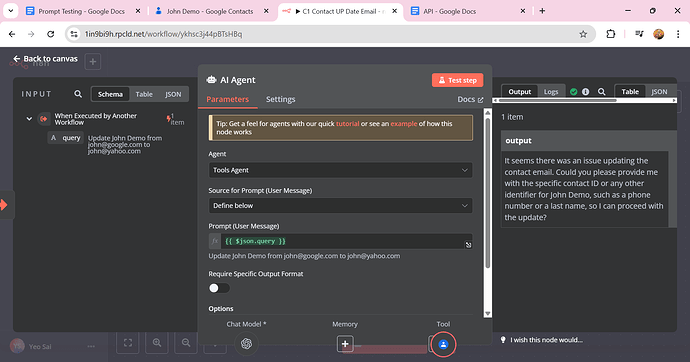Image resolution: width=690 pixels, height=362 pixels.
Task: Click the parameters panel vertical scrollbar
Action: tap(487, 194)
